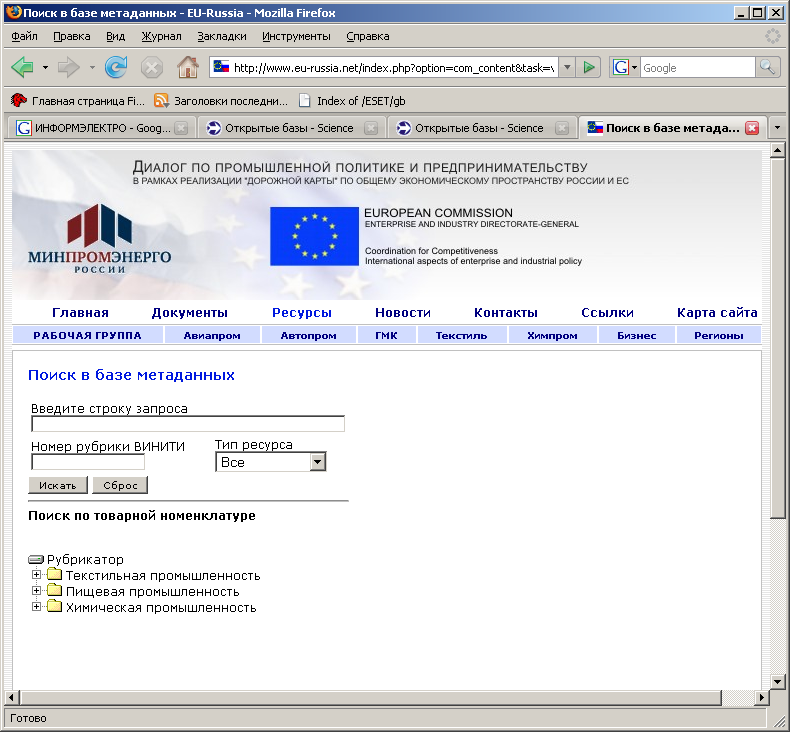This screenshot has width=790, height=732.
Task: Open the list-all-tabs dropdown arrow
Action: click(x=777, y=128)
